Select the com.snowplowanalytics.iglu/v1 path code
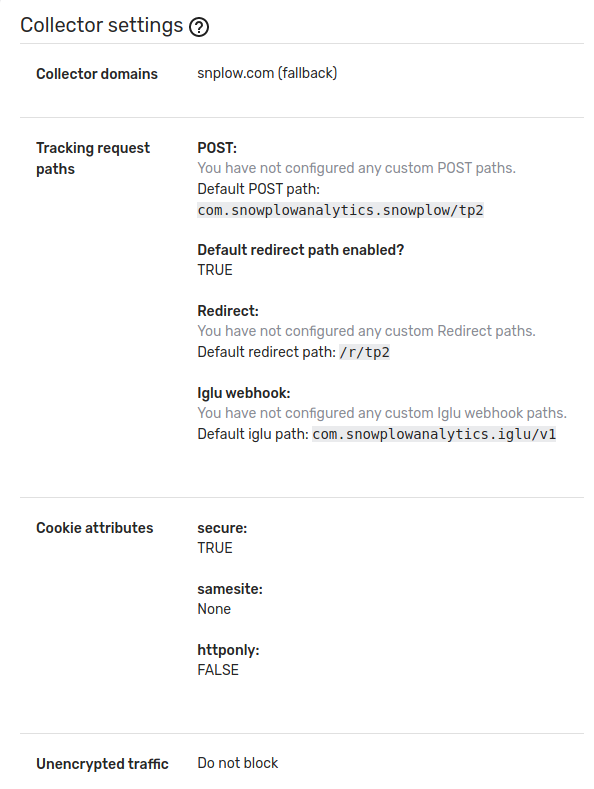 coord(434,434)
